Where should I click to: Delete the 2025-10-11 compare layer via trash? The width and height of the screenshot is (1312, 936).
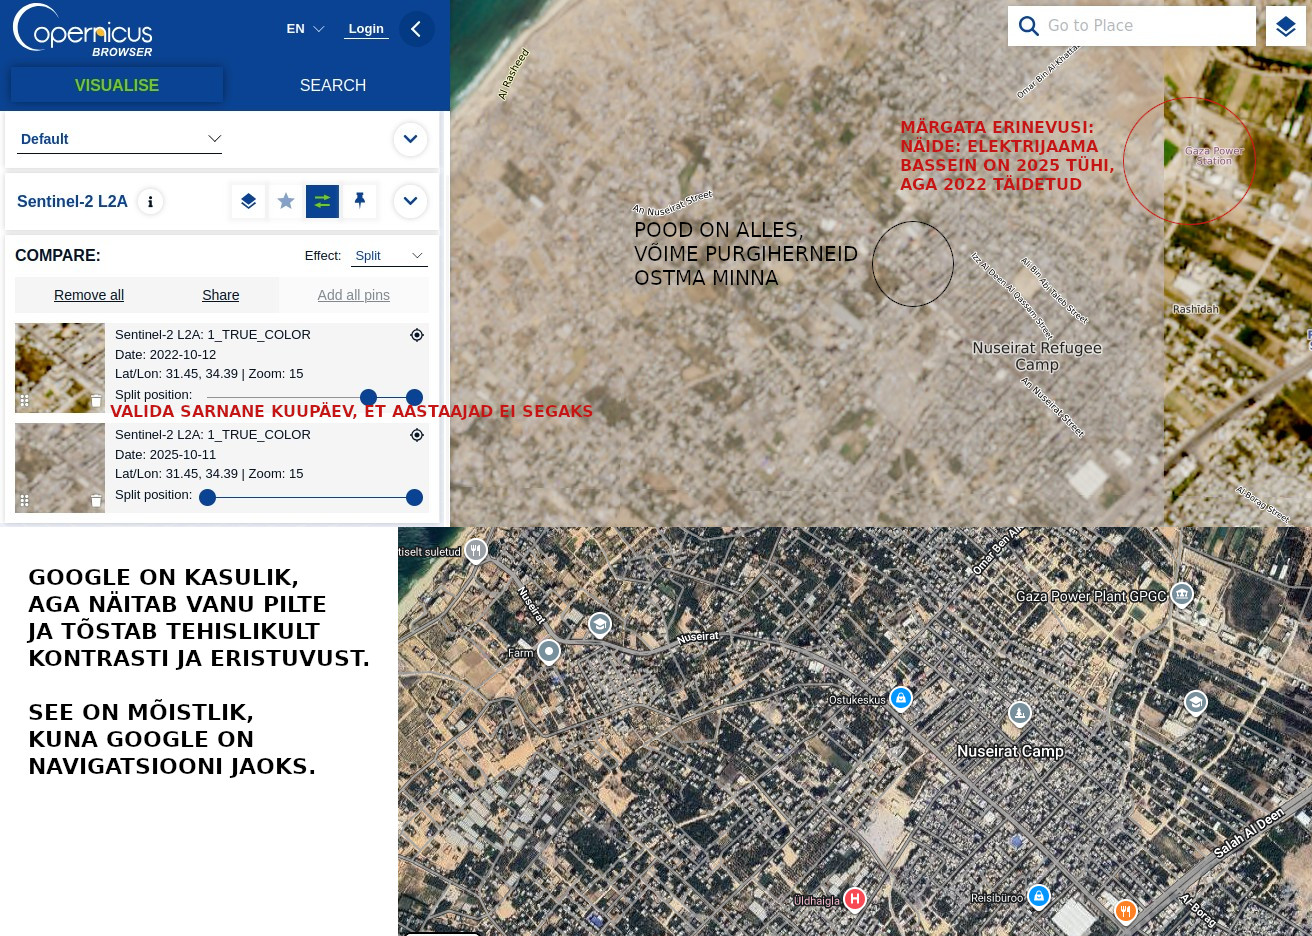(96, 501)
